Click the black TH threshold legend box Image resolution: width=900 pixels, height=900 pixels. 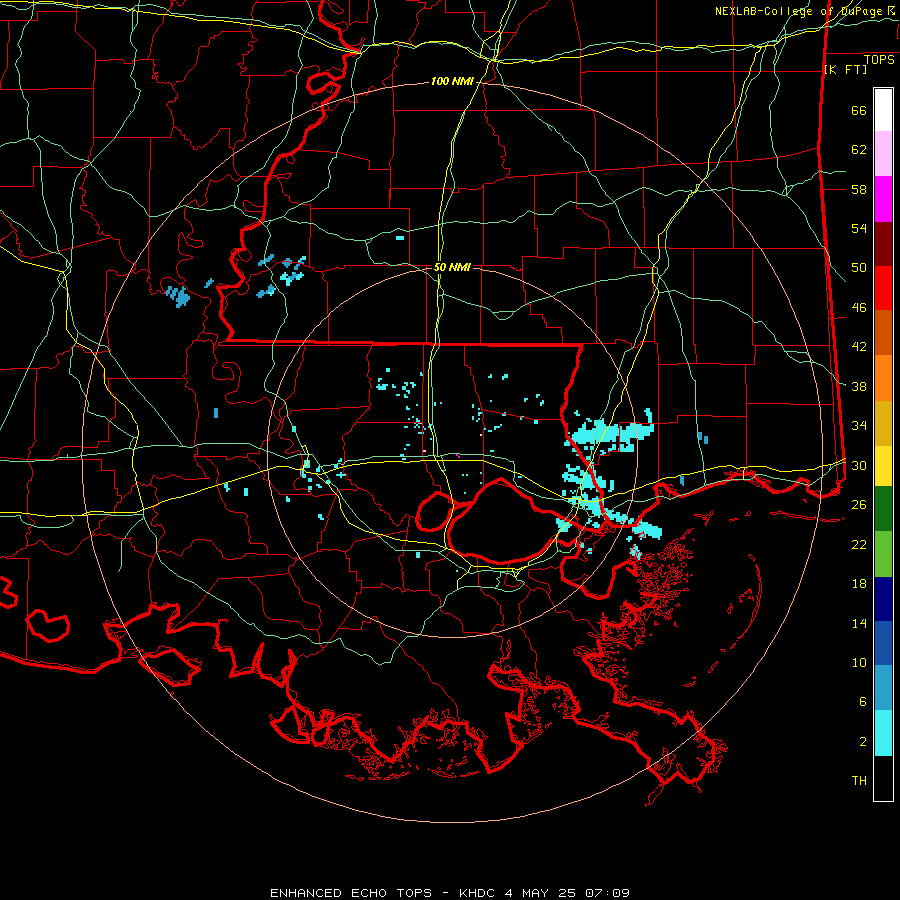tap(883, 778)
